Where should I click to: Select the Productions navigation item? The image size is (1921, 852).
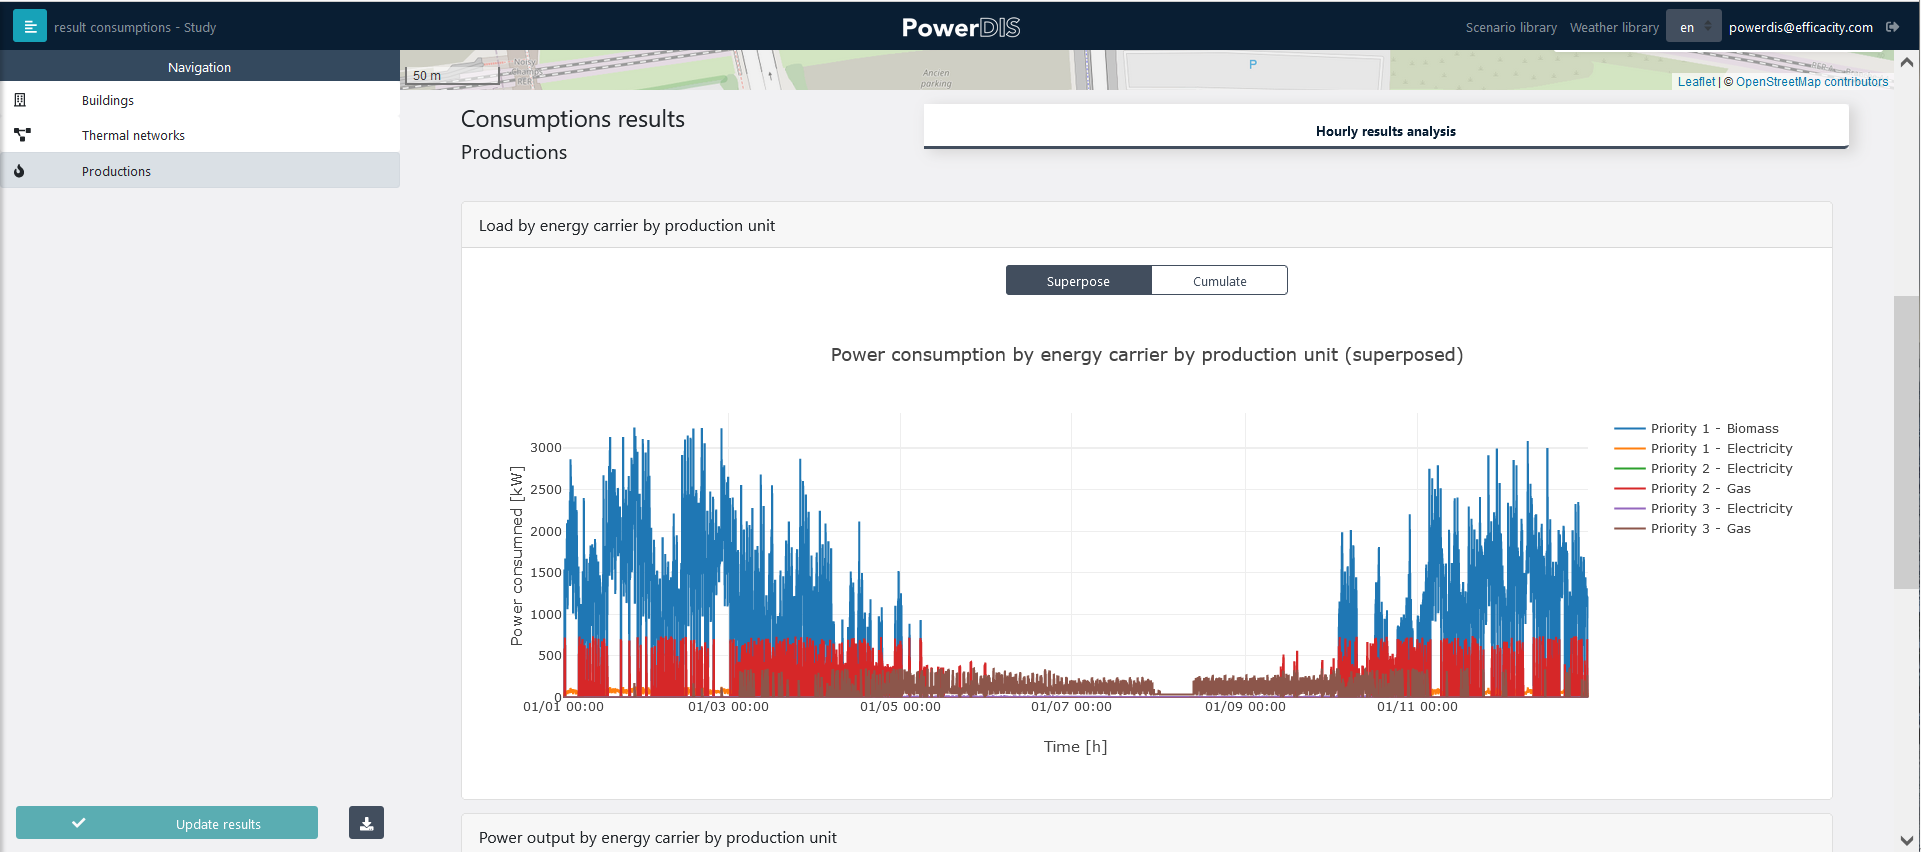coord(200,171)
